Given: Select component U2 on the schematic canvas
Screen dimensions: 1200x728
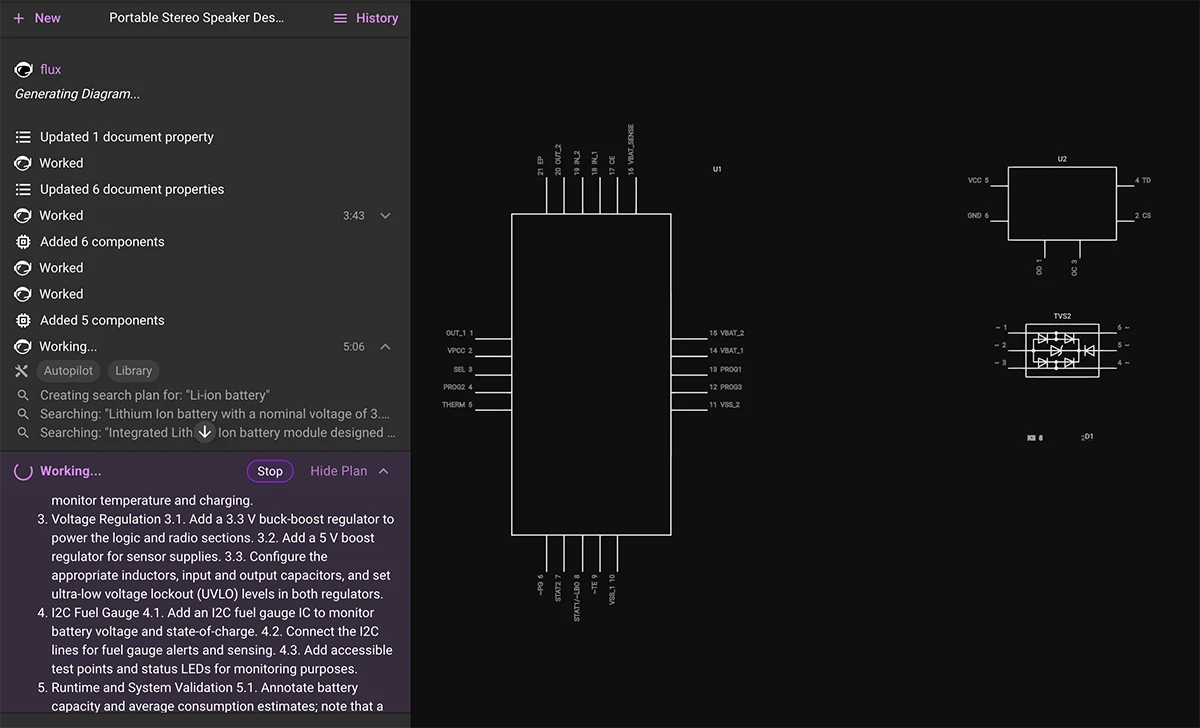Looking at the screenshot, I should tap(1062, 202).
